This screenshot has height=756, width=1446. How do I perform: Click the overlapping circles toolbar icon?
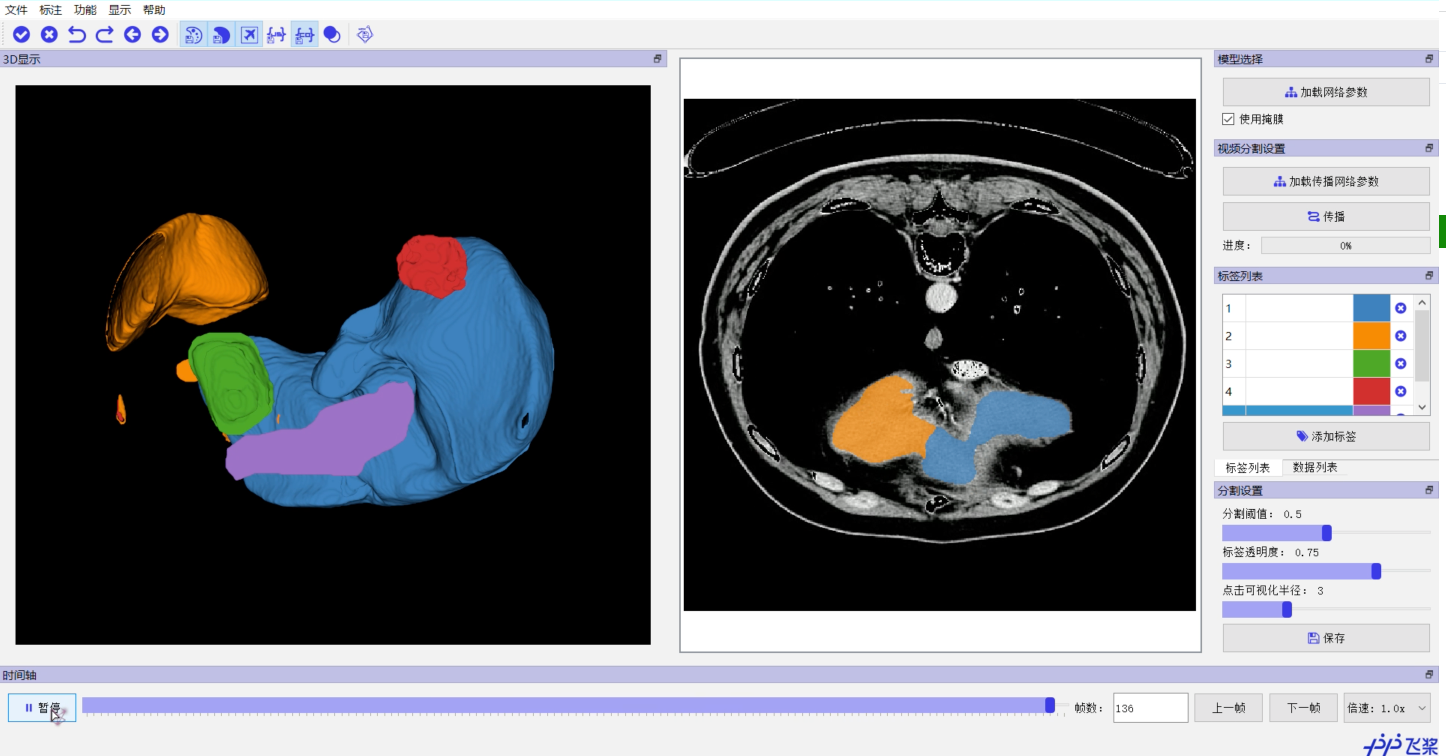[x=332, y=35]
